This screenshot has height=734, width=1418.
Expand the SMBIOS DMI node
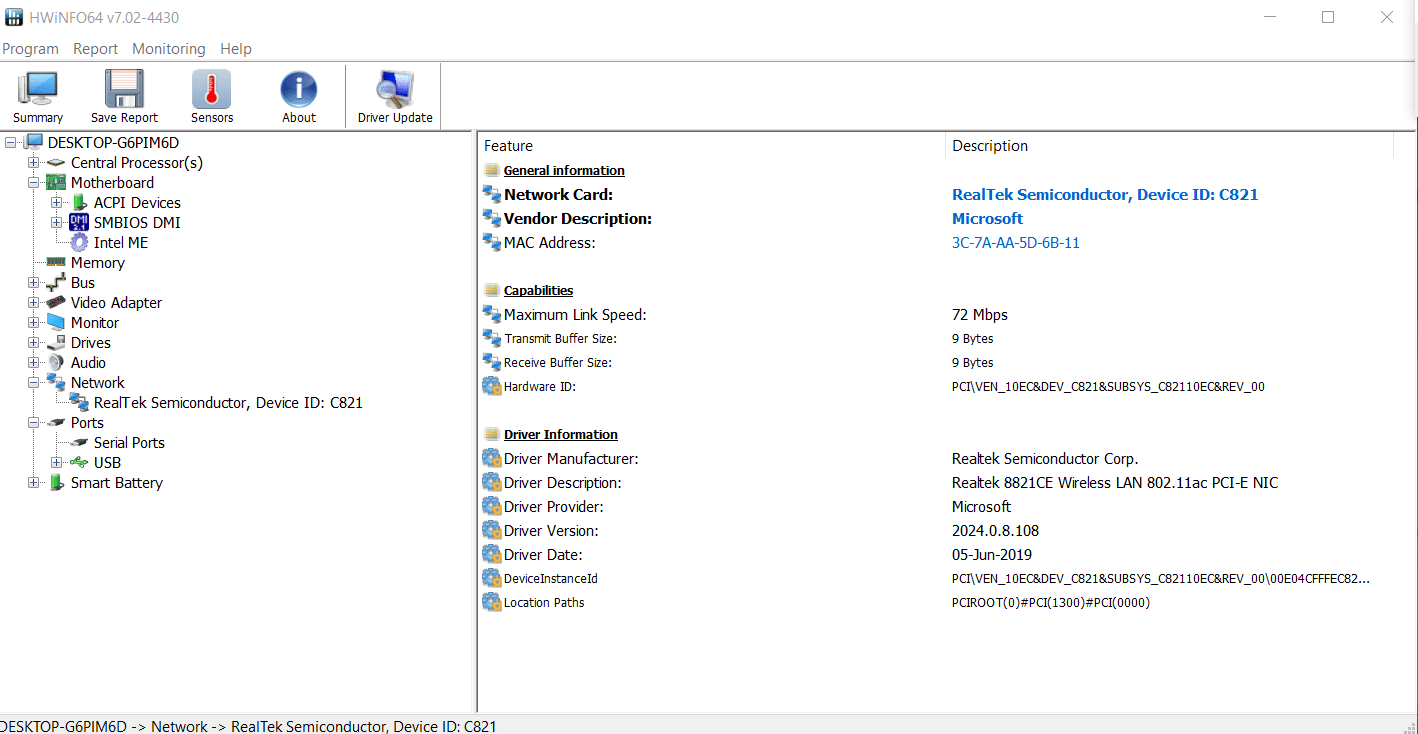pos(57,222)
